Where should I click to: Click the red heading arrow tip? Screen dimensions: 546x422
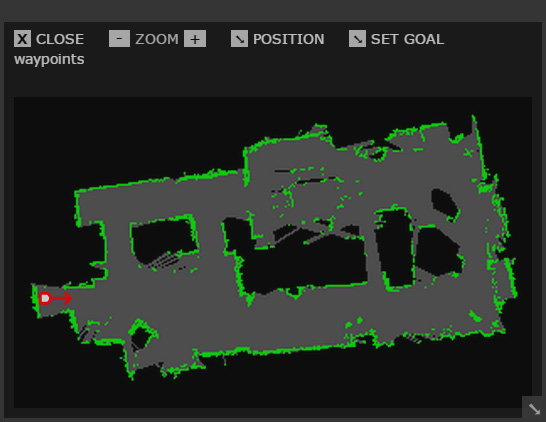[x=69, y=298]
